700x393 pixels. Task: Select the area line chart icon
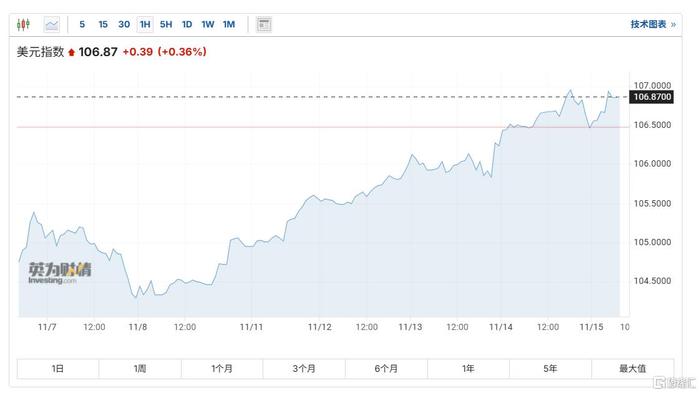52,24
